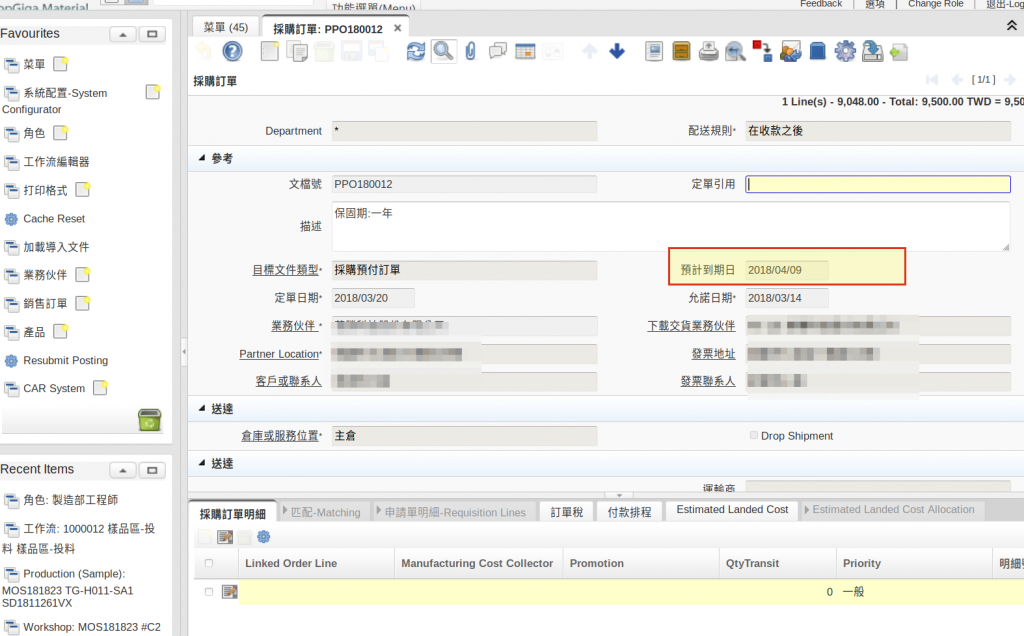Collapse the header with double chevron

pyautogui.click(x=1011, y=25)
